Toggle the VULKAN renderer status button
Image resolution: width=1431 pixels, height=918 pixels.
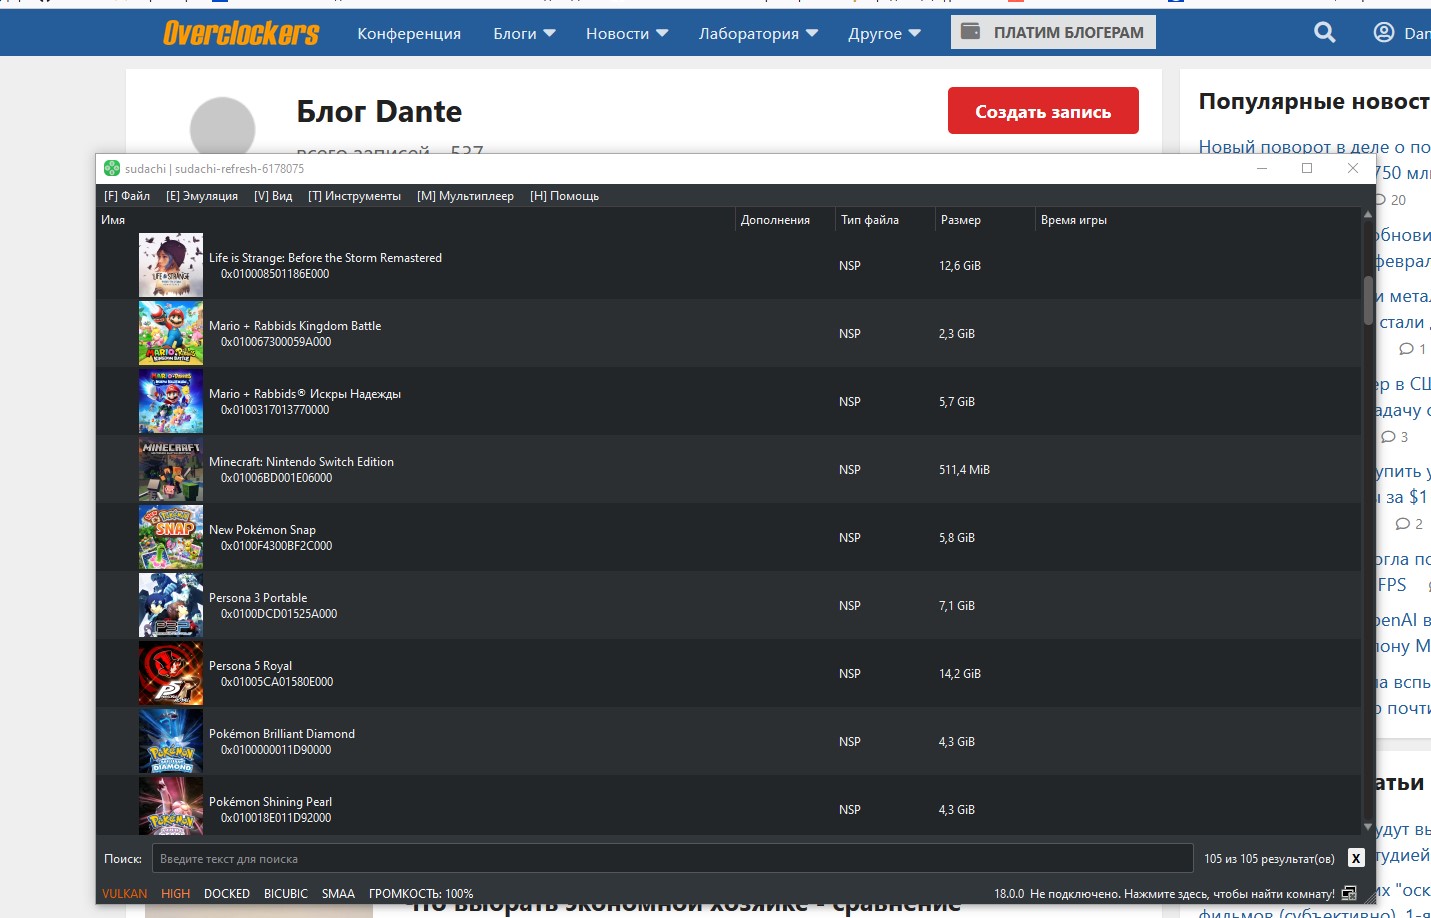coord(124,893)
